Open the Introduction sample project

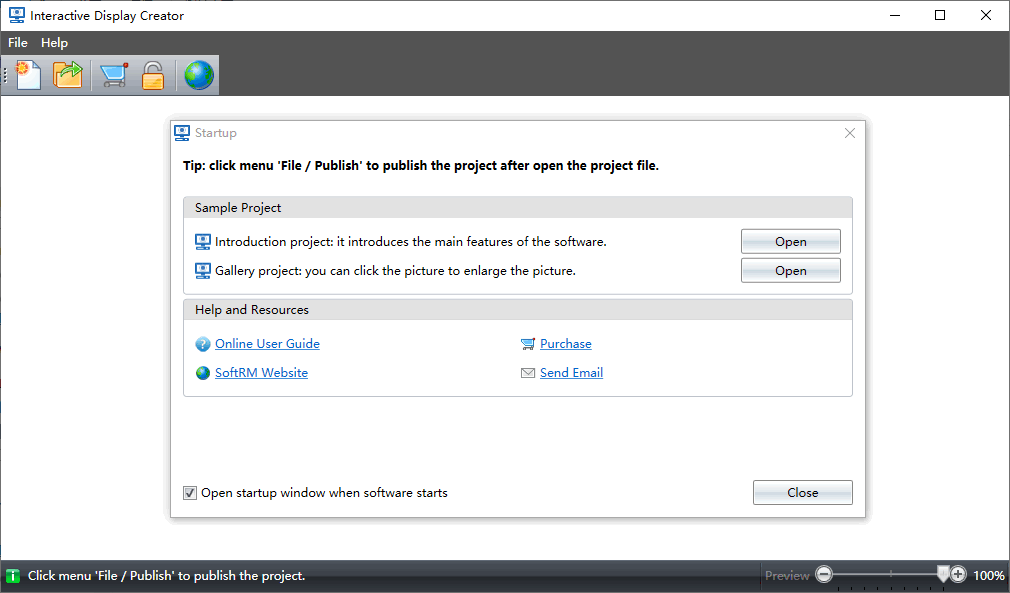(790, 242)
